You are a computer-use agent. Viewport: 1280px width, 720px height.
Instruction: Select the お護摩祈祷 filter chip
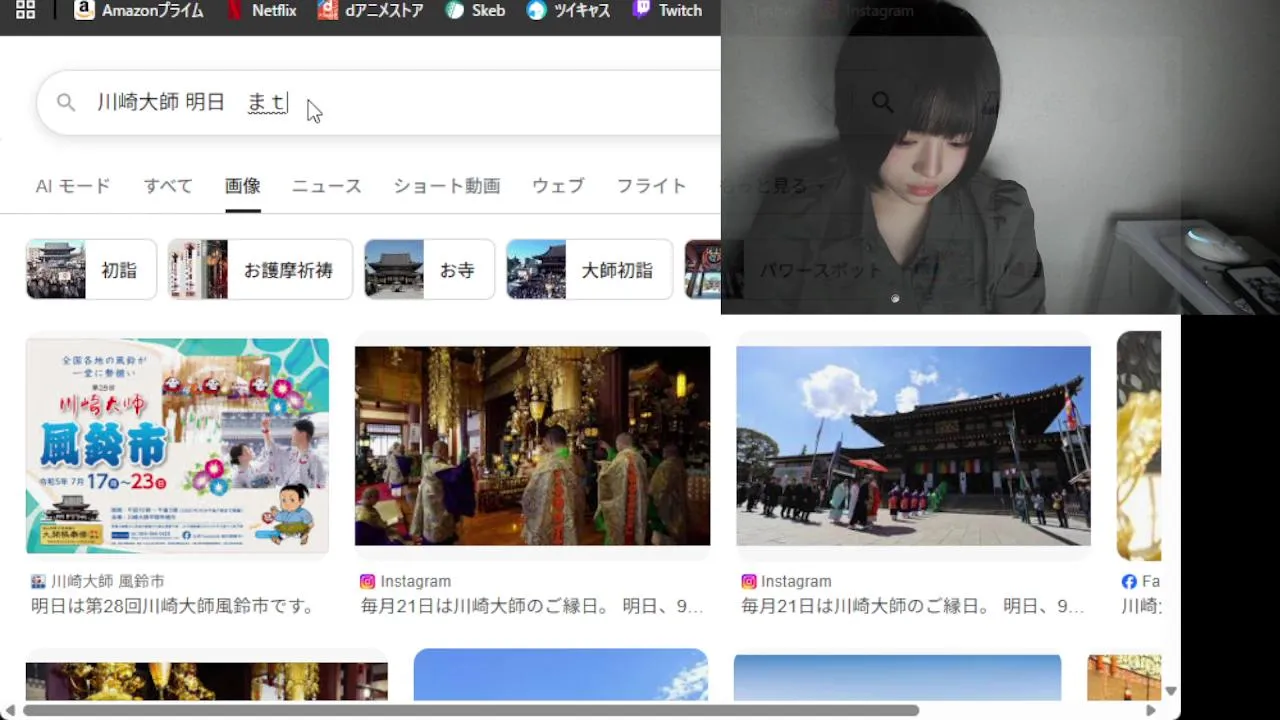(260, 269)
